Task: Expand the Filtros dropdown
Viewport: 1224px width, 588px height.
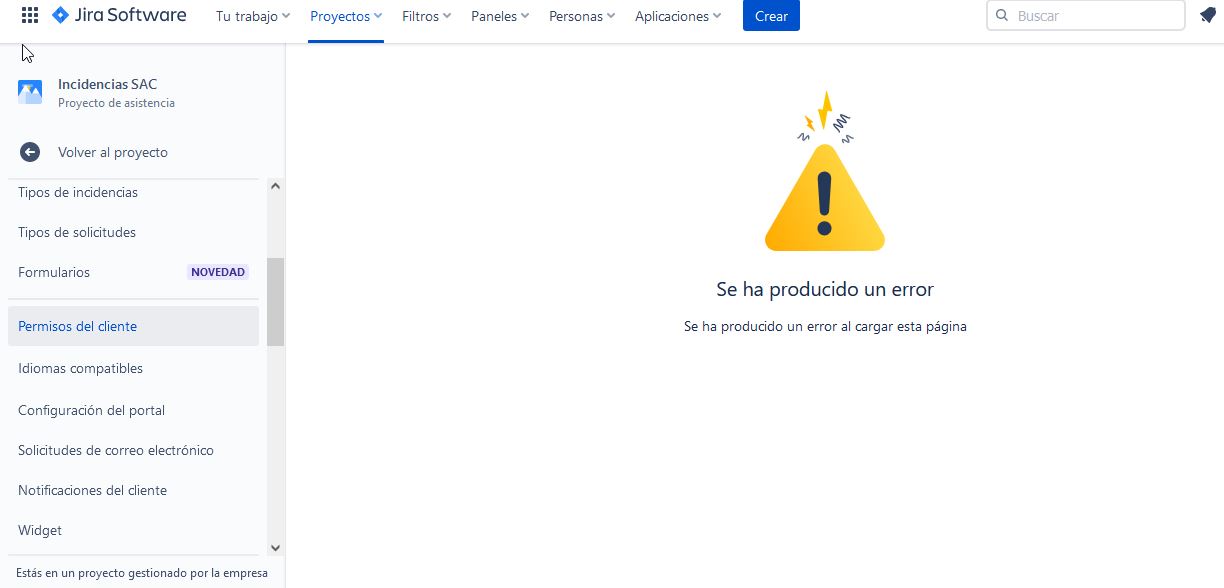Action: pos(427,16)
